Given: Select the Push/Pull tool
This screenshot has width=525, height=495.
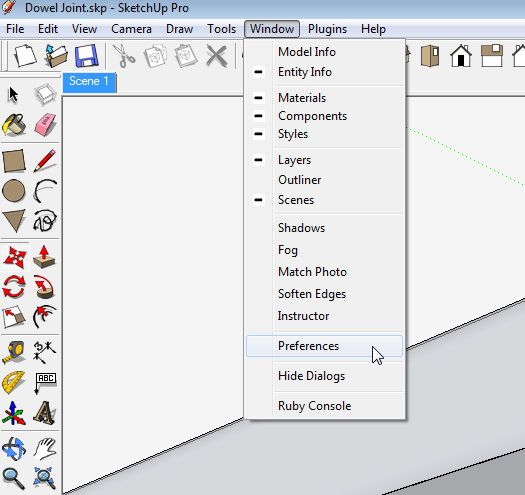Looking at the screenshot, I should 45,257.
